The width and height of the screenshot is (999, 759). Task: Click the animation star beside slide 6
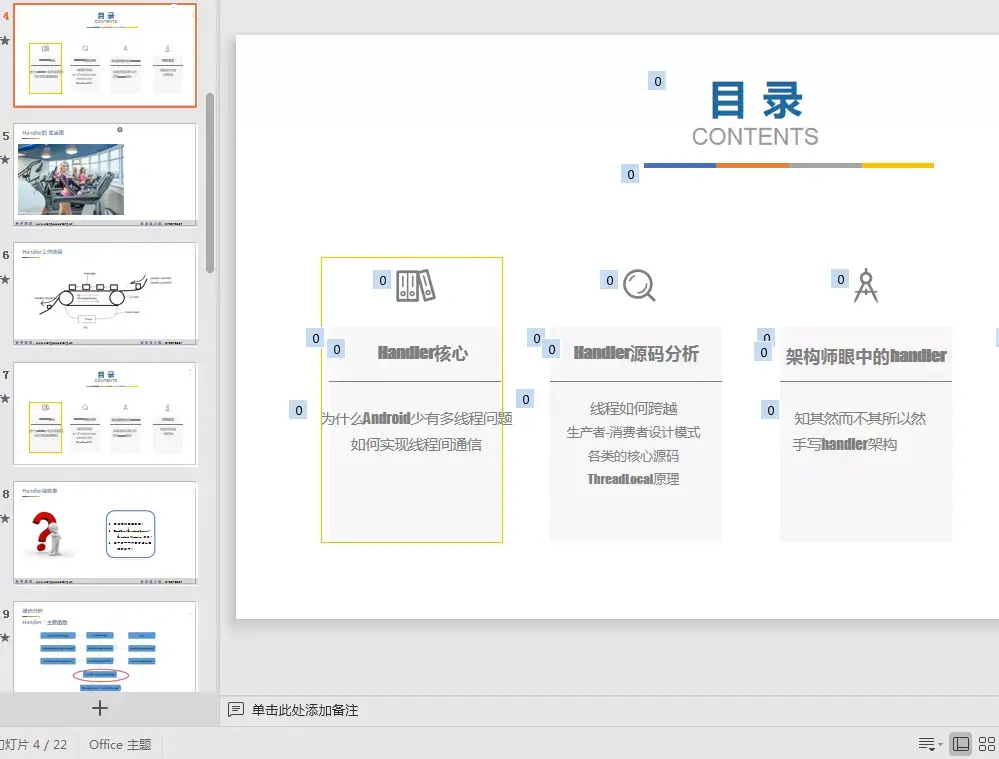[5, 279]
